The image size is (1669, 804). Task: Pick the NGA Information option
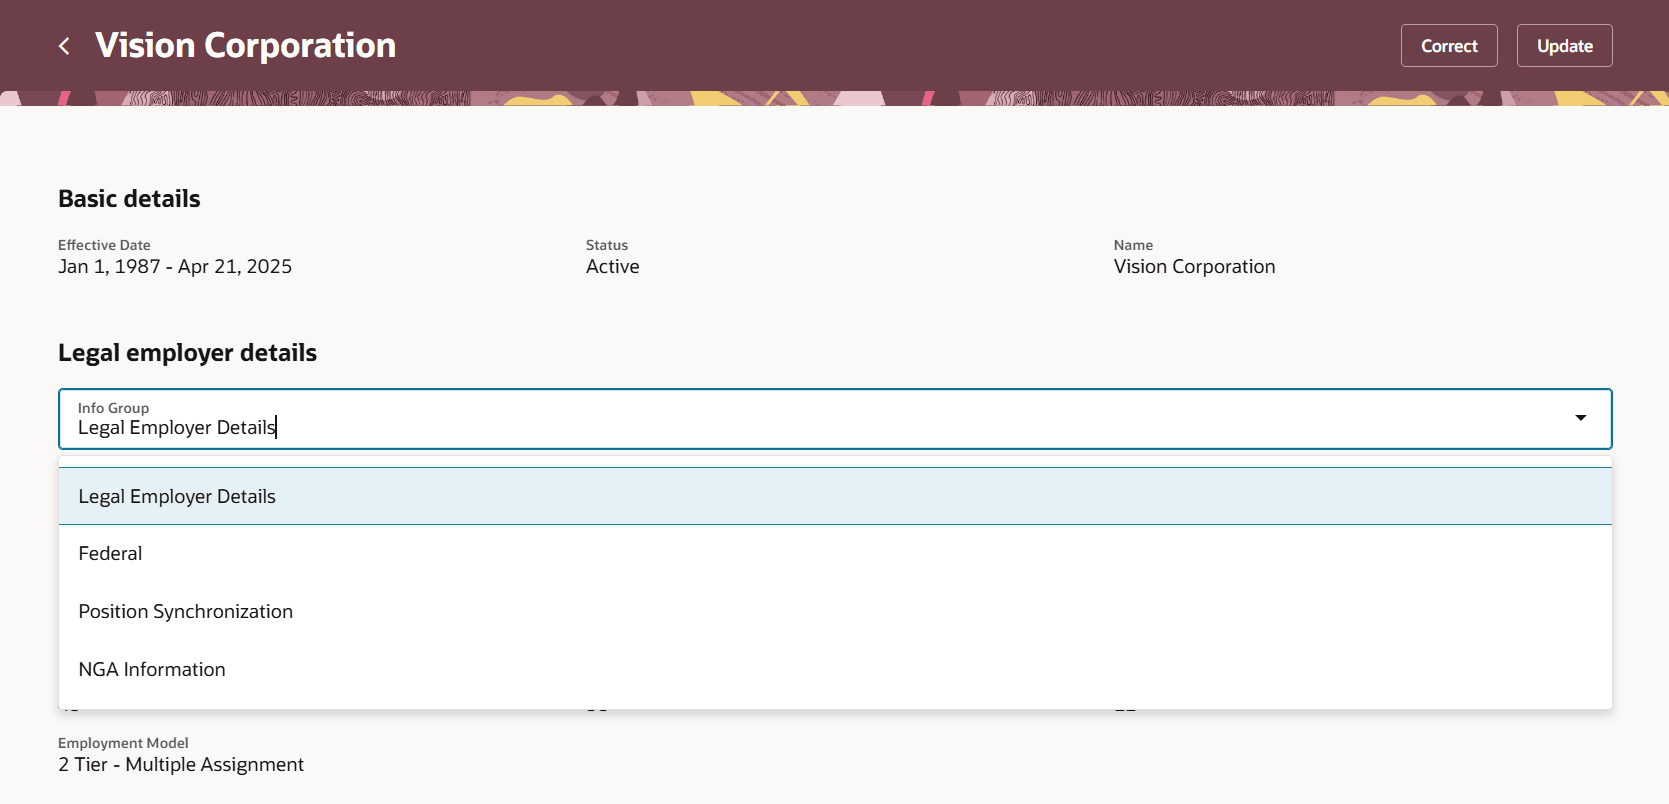click(x=835, y=669)
